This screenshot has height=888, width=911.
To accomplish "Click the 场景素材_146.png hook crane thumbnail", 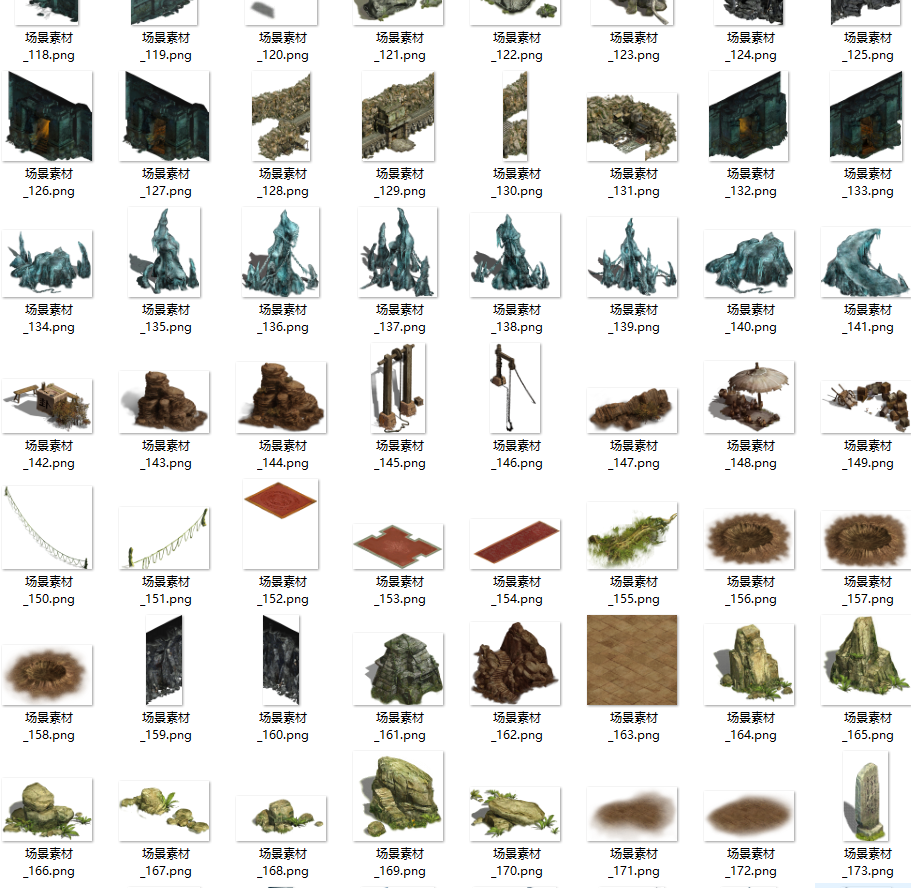I will coord(515,388).
